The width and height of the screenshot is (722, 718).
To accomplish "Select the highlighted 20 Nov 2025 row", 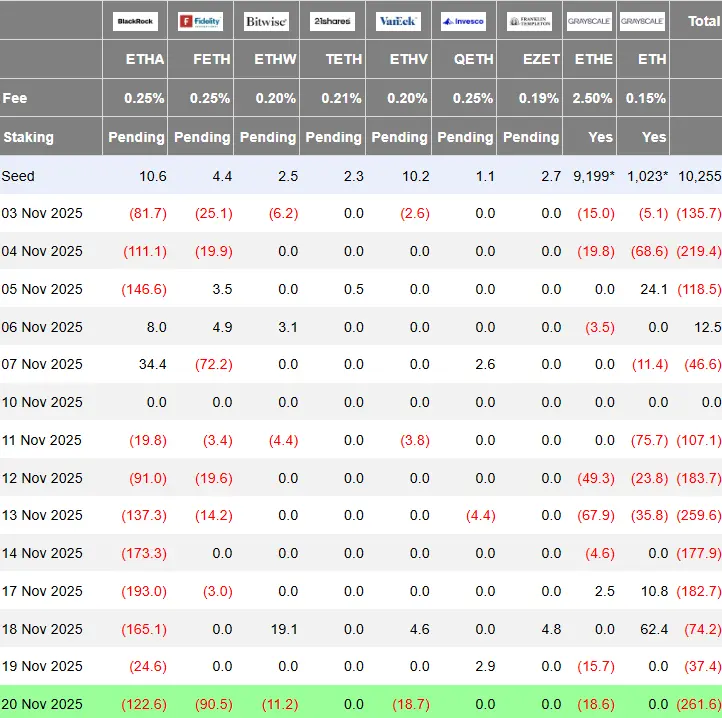I will [x=361, y=702].
